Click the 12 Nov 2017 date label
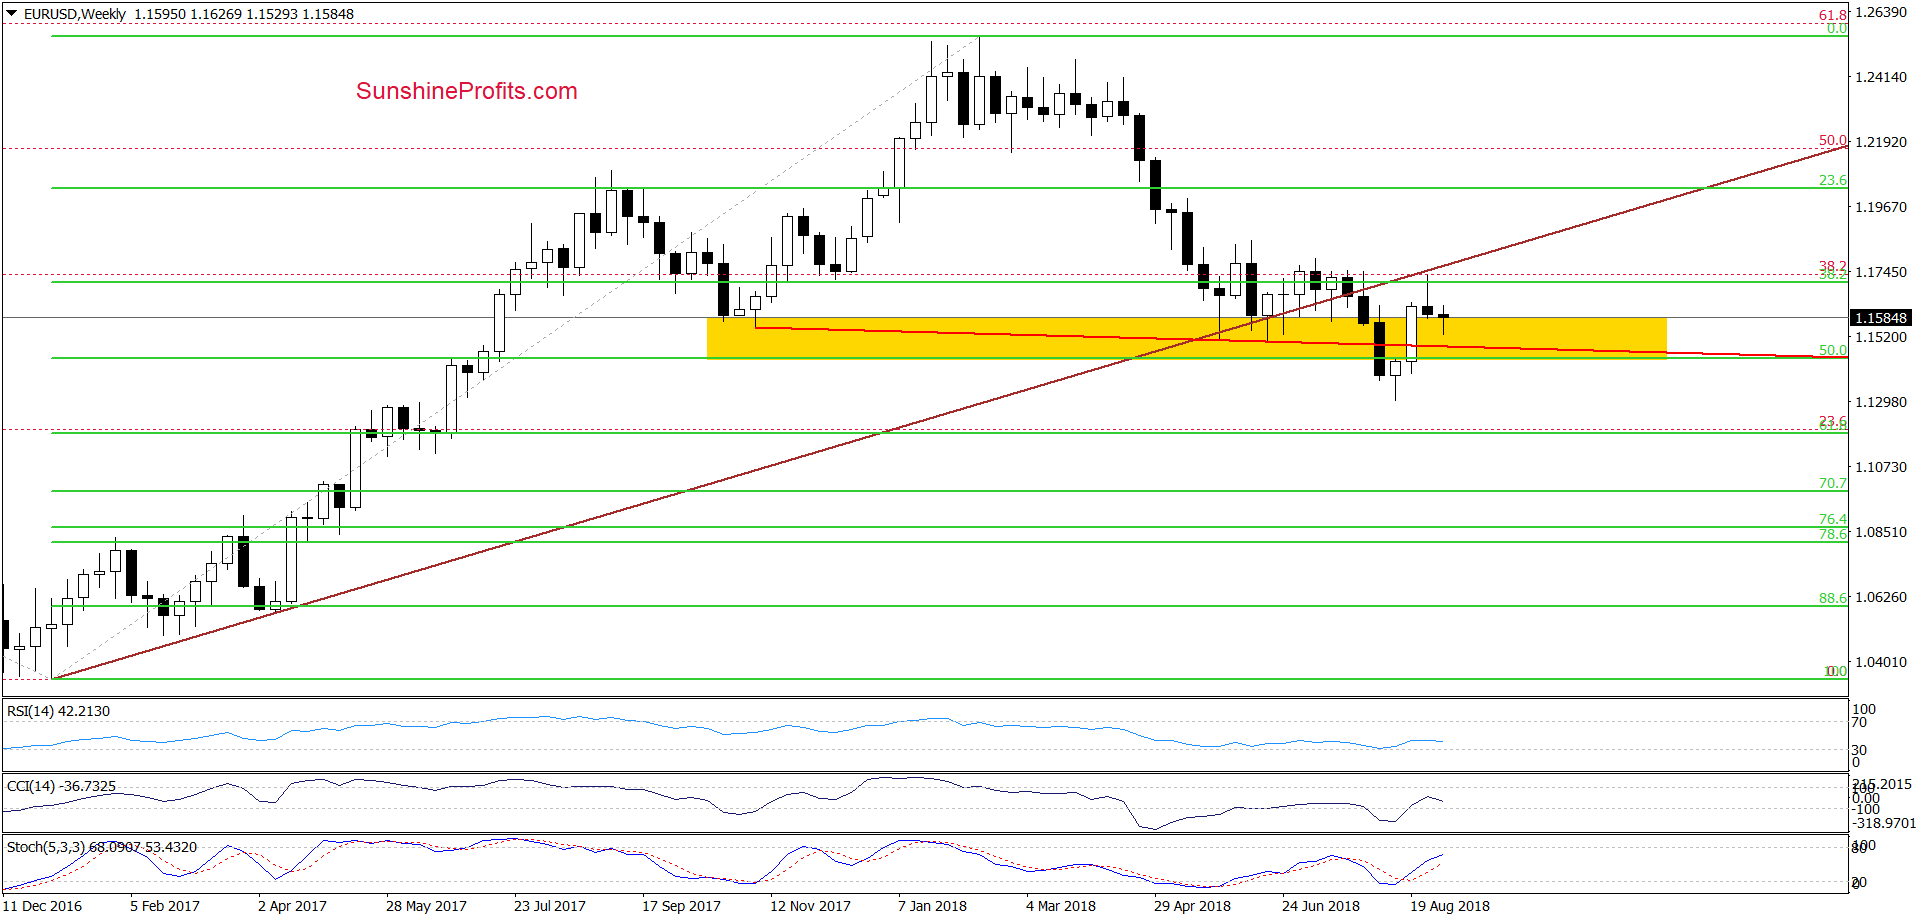 [x=810, y=906]
